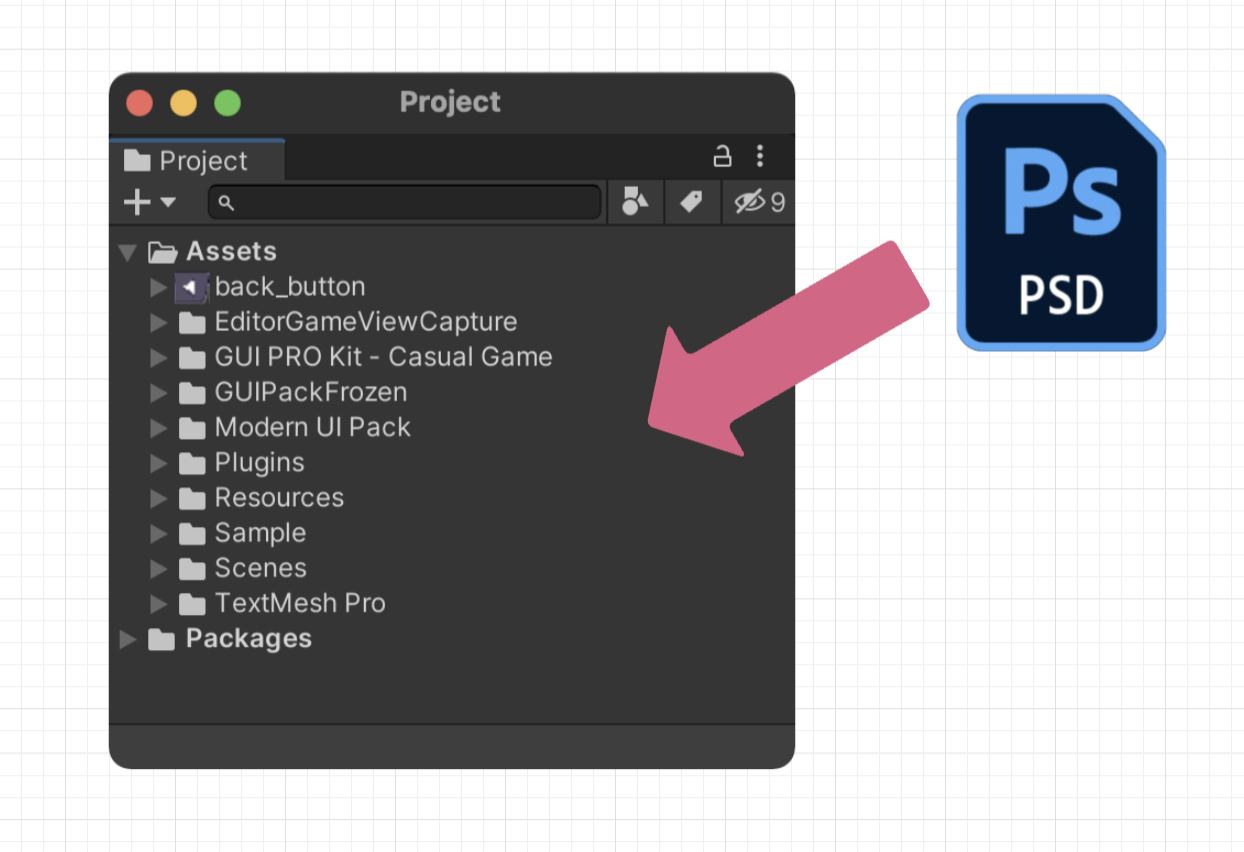The height and width of the screenshot is (852, 1244).
Task: Search by label tag icon
Action: pyautogui.click(x=690, y=202)
